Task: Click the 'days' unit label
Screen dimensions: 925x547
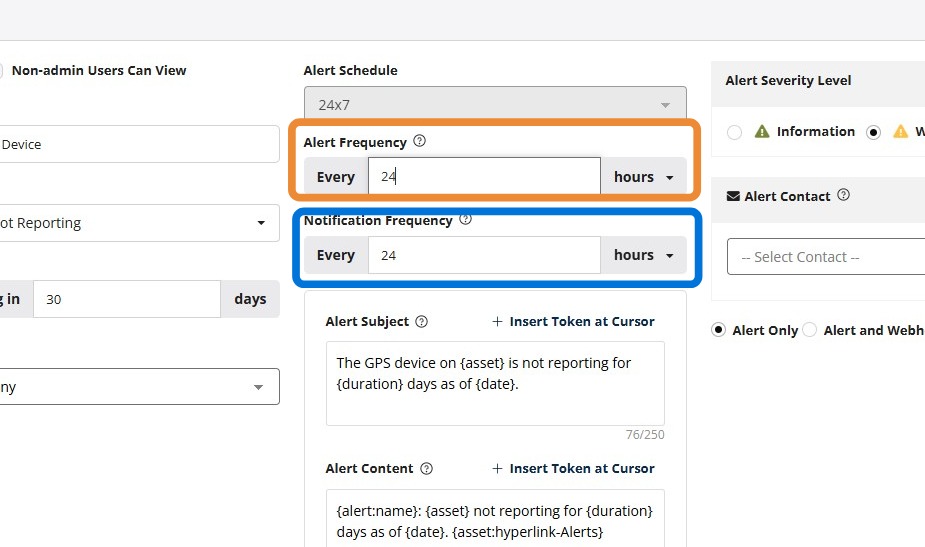Action: (250, 299)
